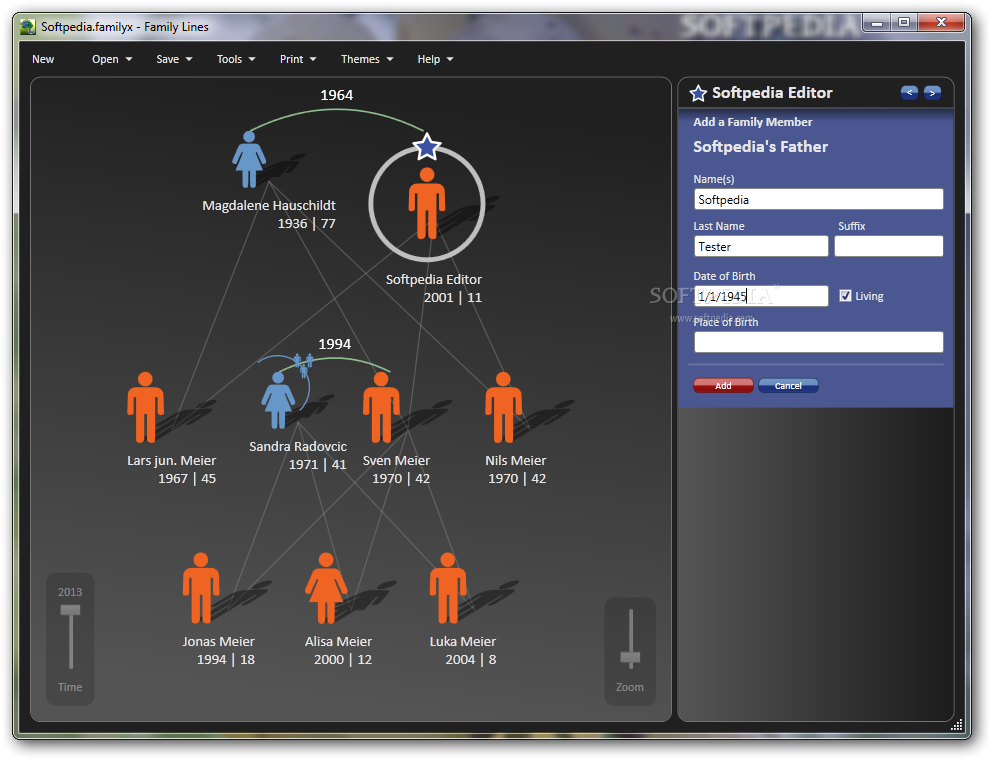Click the Sandra Radovcic name label

298,446
